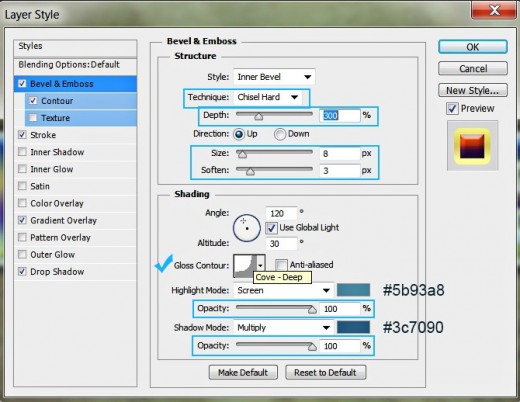Open the Gloss Contour picker arrow
The width and height of the screenshot is (520, 402).
tap(261, 266)
